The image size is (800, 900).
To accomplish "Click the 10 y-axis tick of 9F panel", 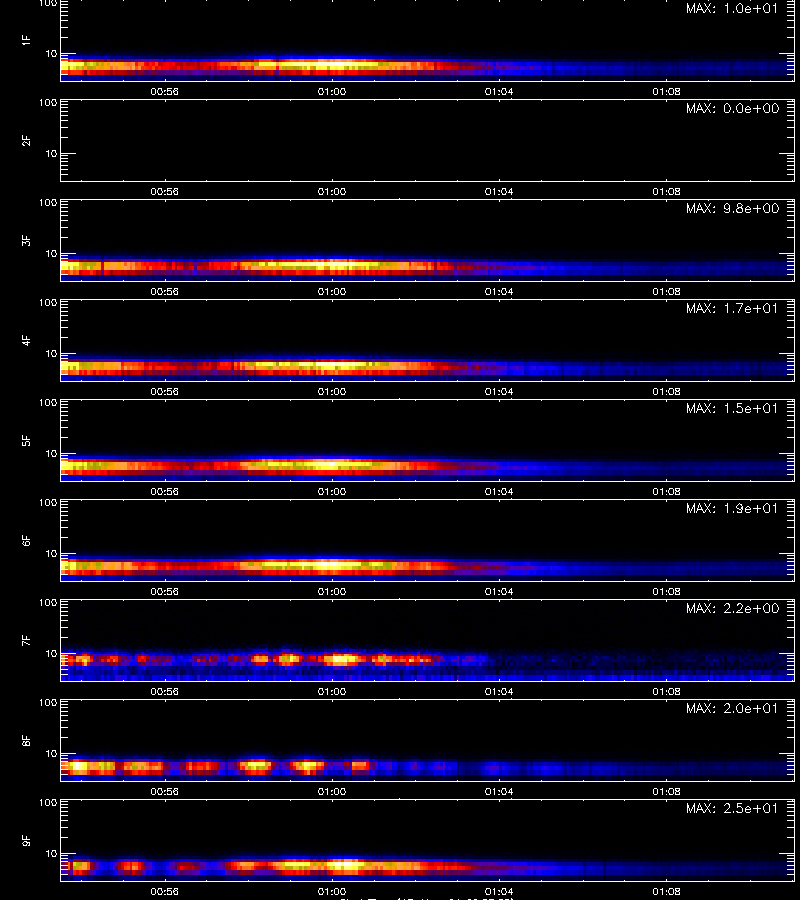I will [51, 854].
